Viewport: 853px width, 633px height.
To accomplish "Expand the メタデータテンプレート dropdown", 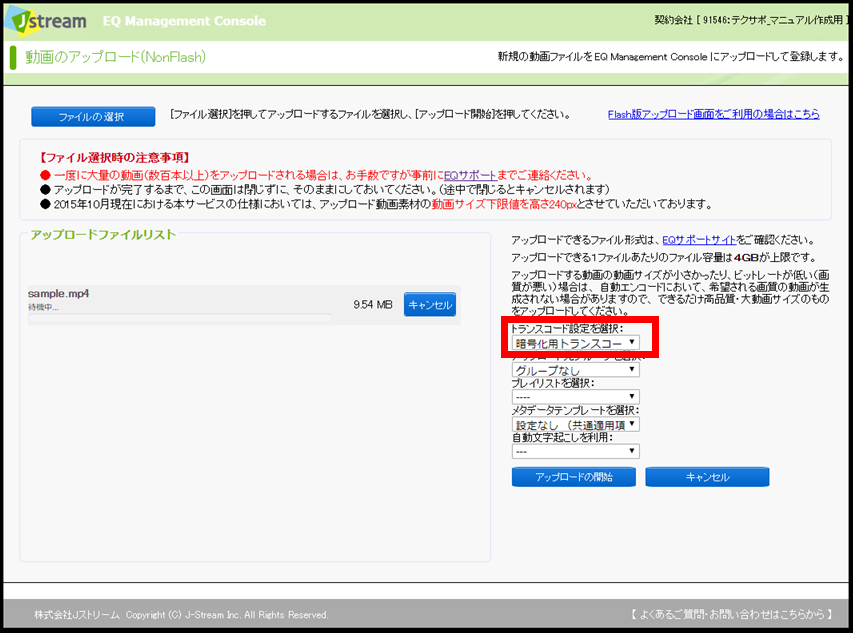I will click(575, 424).
